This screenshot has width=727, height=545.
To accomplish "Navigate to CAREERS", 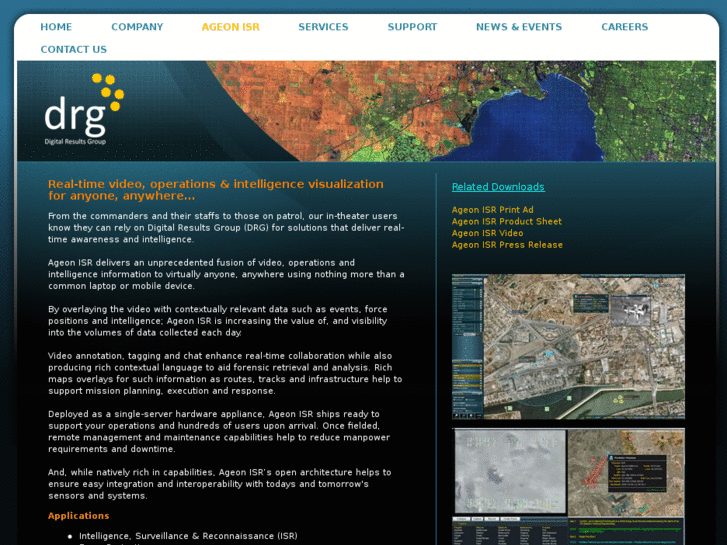I will click(625, 27).
